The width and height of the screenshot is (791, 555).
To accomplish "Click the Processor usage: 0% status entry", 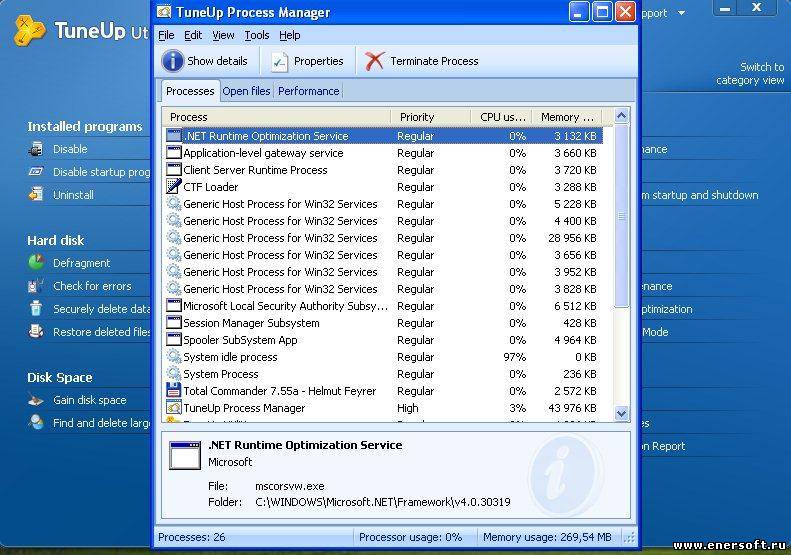I will tap(410, 537).
